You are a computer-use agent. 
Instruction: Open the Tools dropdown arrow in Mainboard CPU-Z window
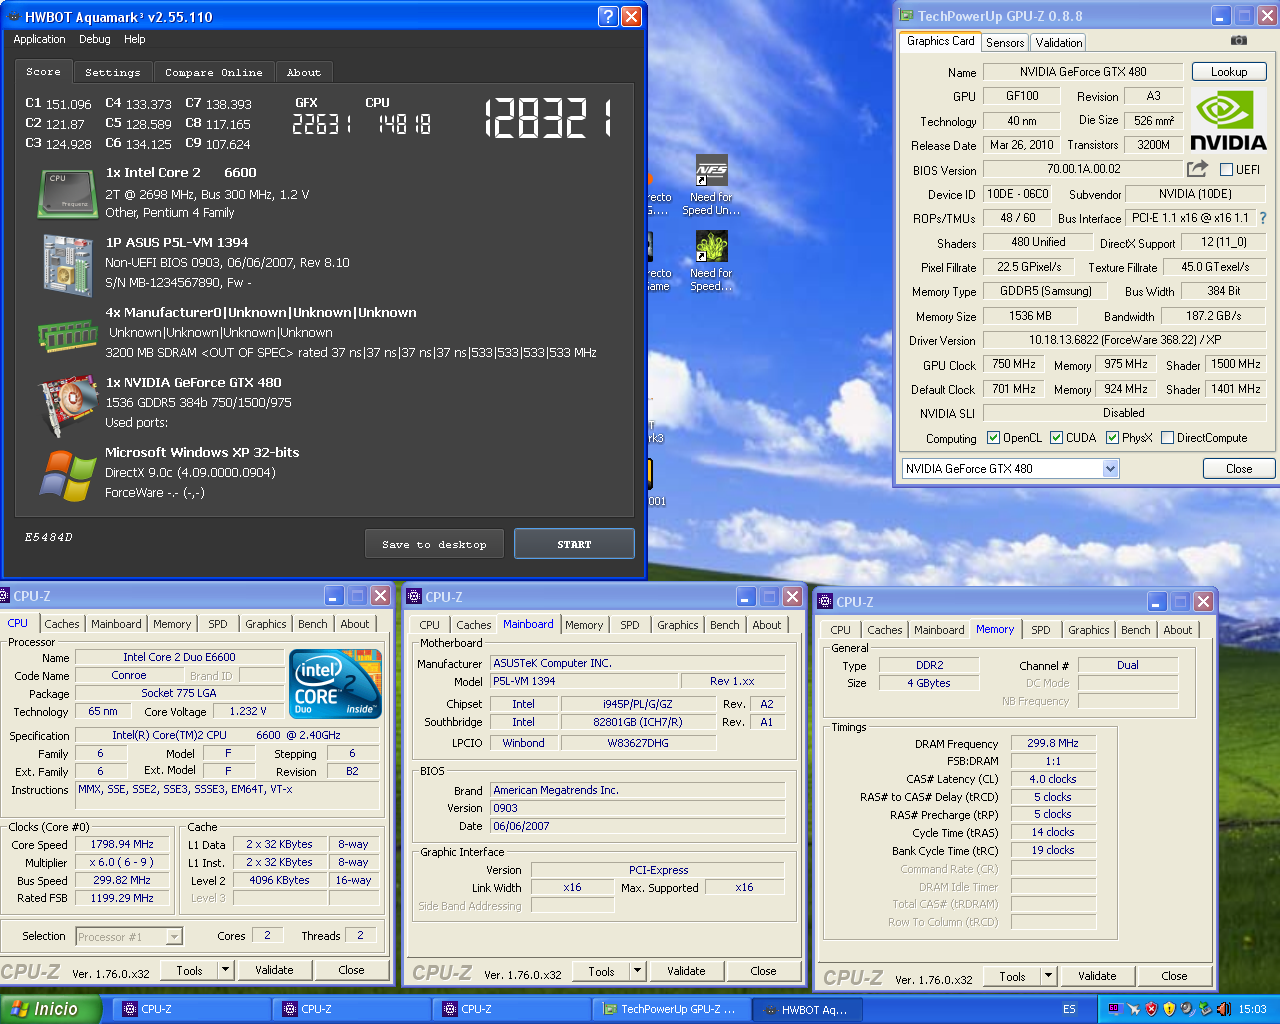tap(637, 971)
